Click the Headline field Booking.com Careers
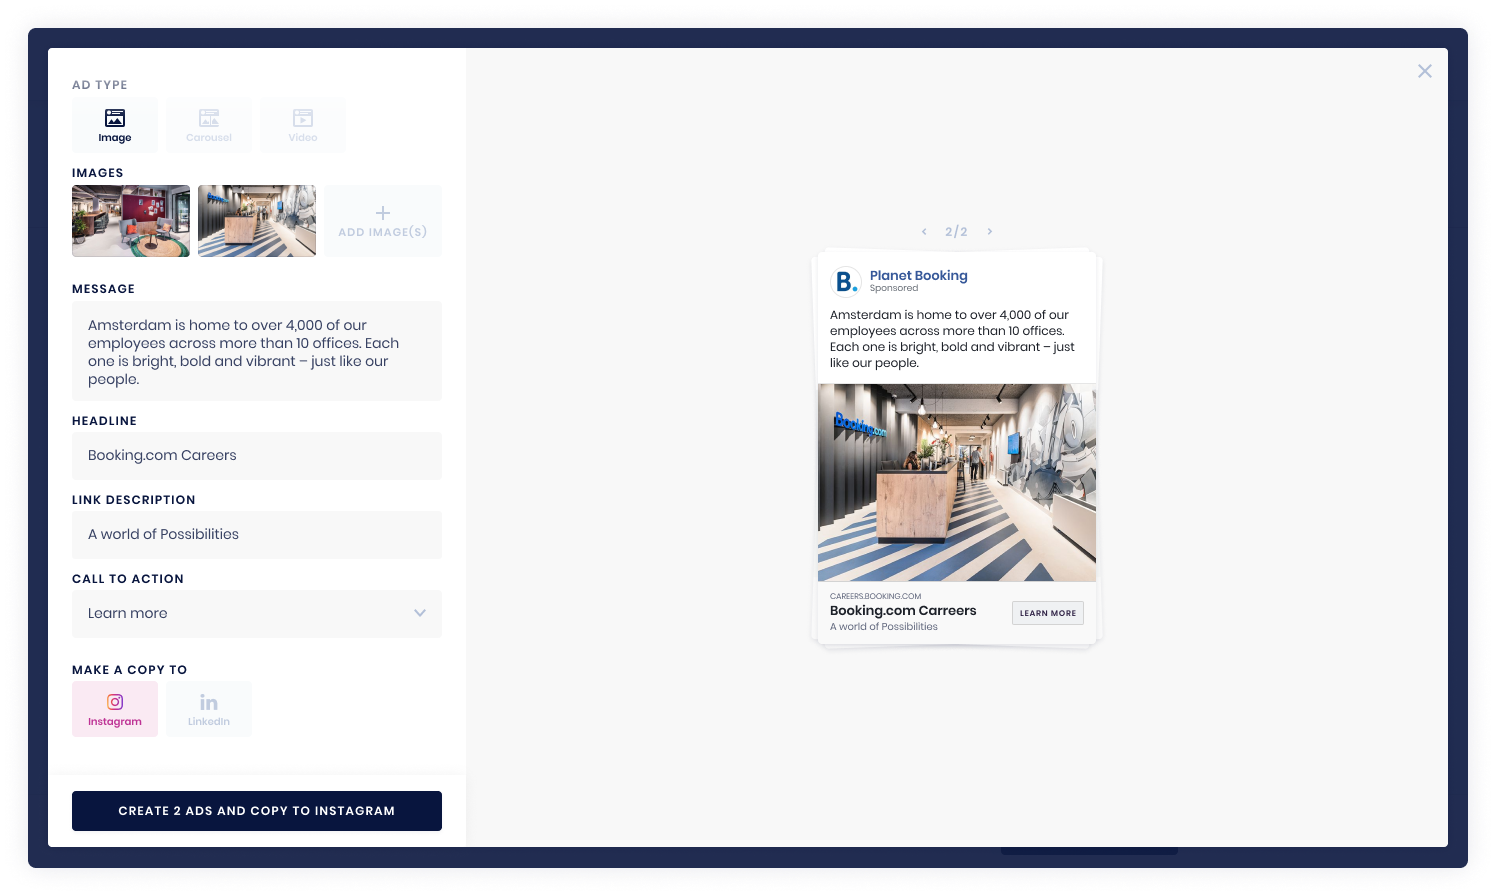 click(x=257, y=456)
